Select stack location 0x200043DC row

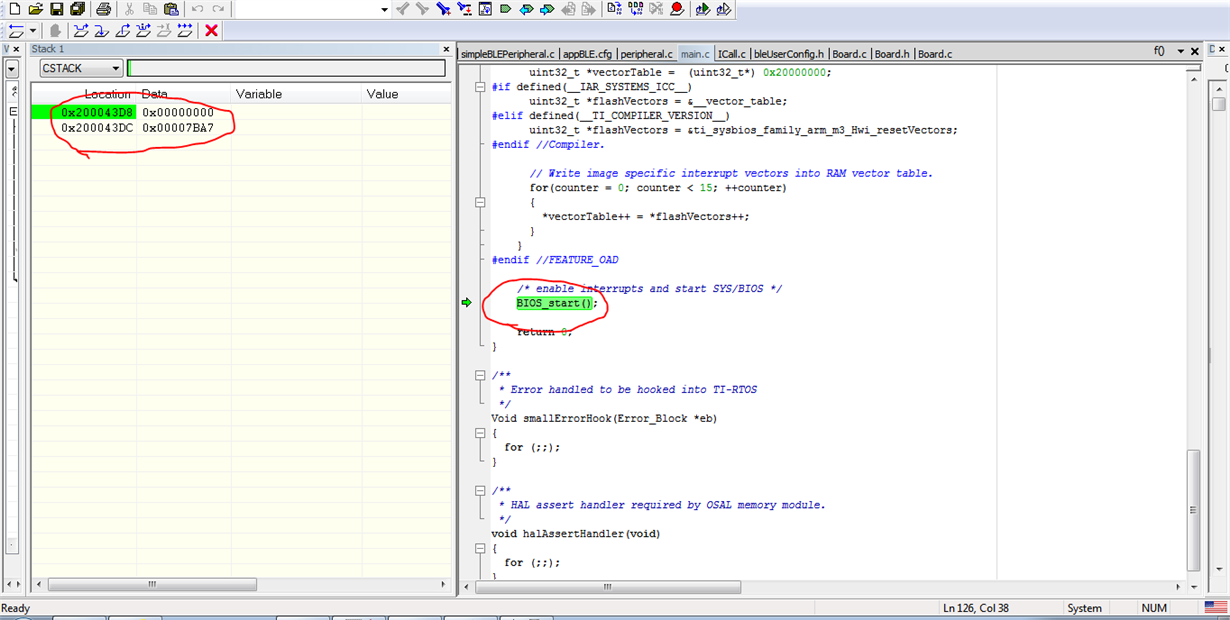point(240,128)
